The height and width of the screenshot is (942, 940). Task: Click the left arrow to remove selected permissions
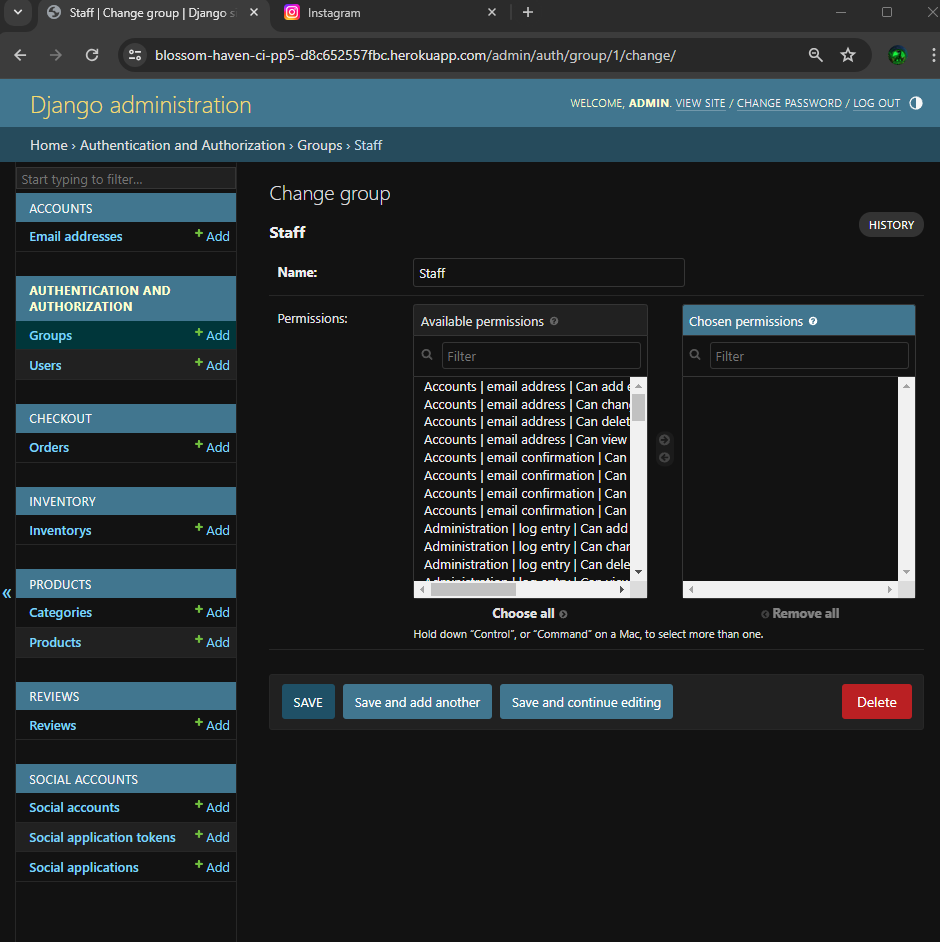[x=664, y=458]
